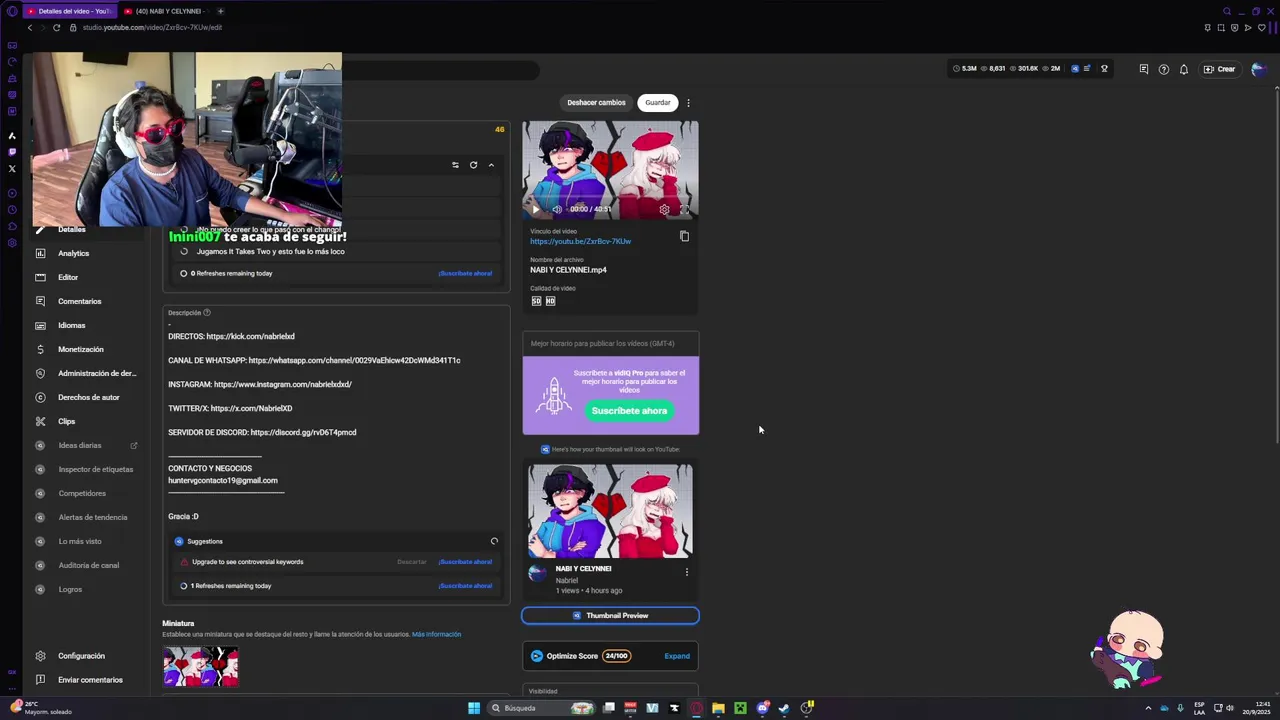Image resolution: width=1280 pixels, height=720 pixels.
Task: Open video player settings gear
Action: [x=664, y=209]
